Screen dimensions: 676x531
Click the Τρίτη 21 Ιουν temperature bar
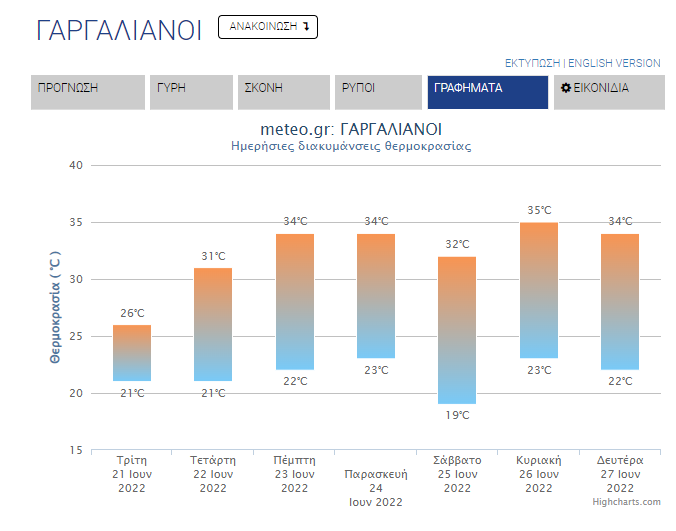tap(132, 353)
